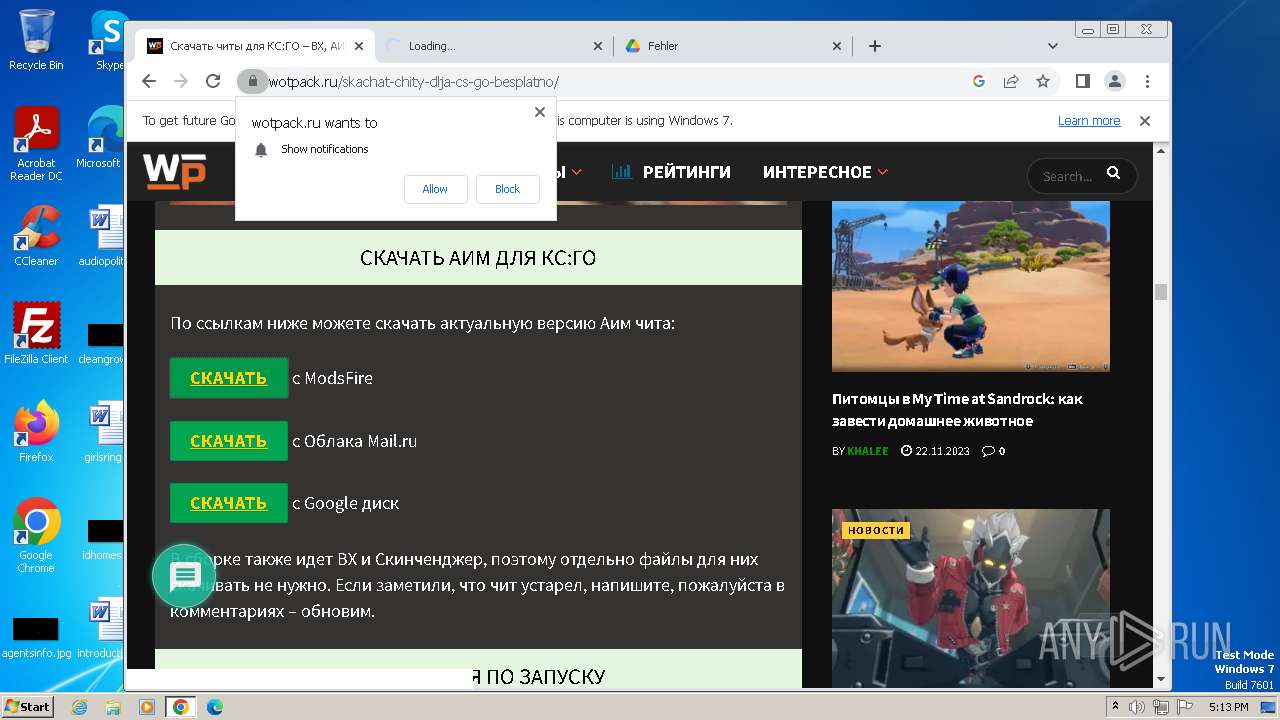
Task: Click the browser forward arrow
Action: [x=181, y=81]
